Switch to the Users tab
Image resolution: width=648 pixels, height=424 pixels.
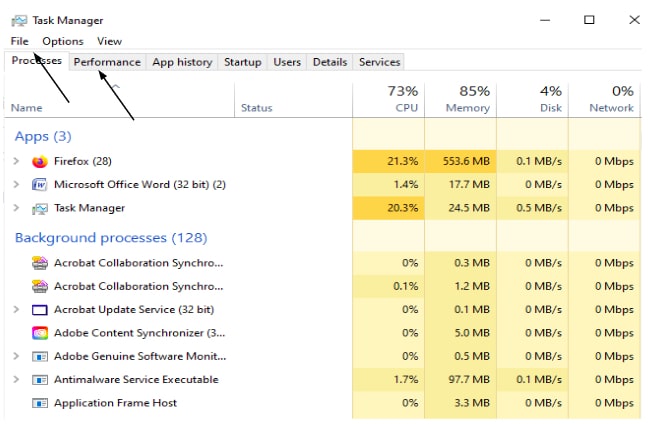287,62
